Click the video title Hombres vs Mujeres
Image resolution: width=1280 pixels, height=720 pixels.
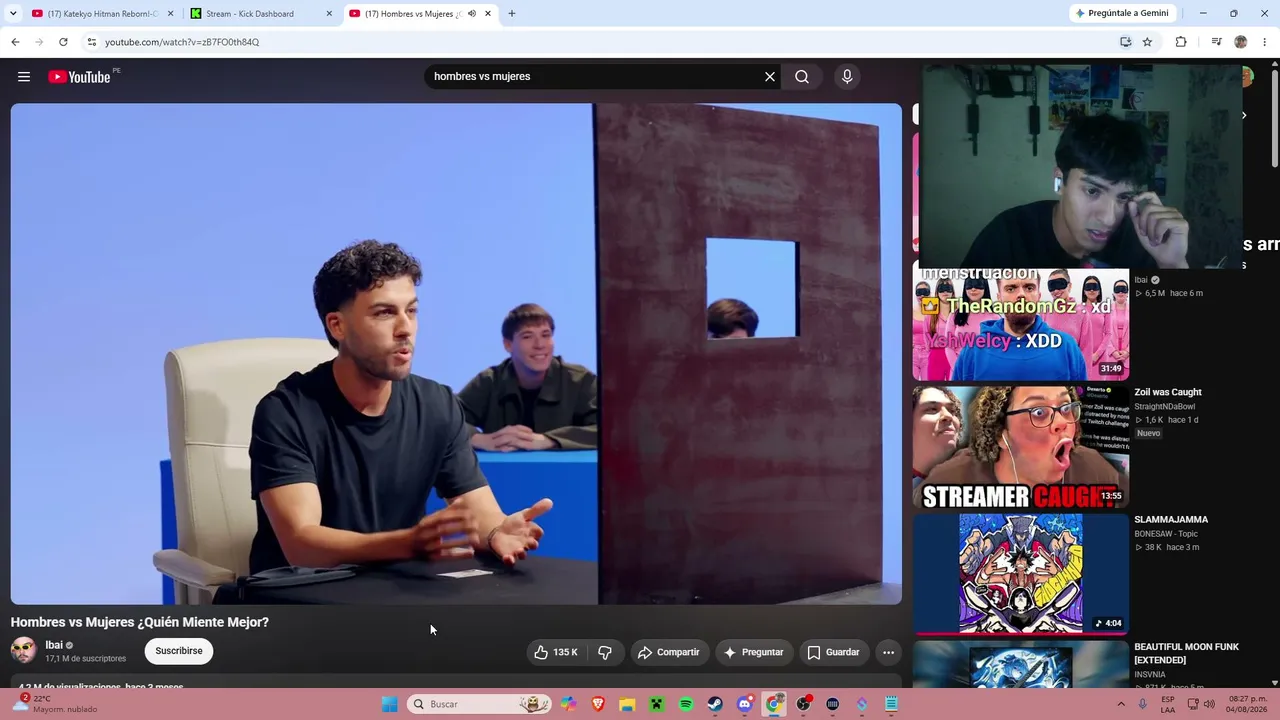click(140, 622)
